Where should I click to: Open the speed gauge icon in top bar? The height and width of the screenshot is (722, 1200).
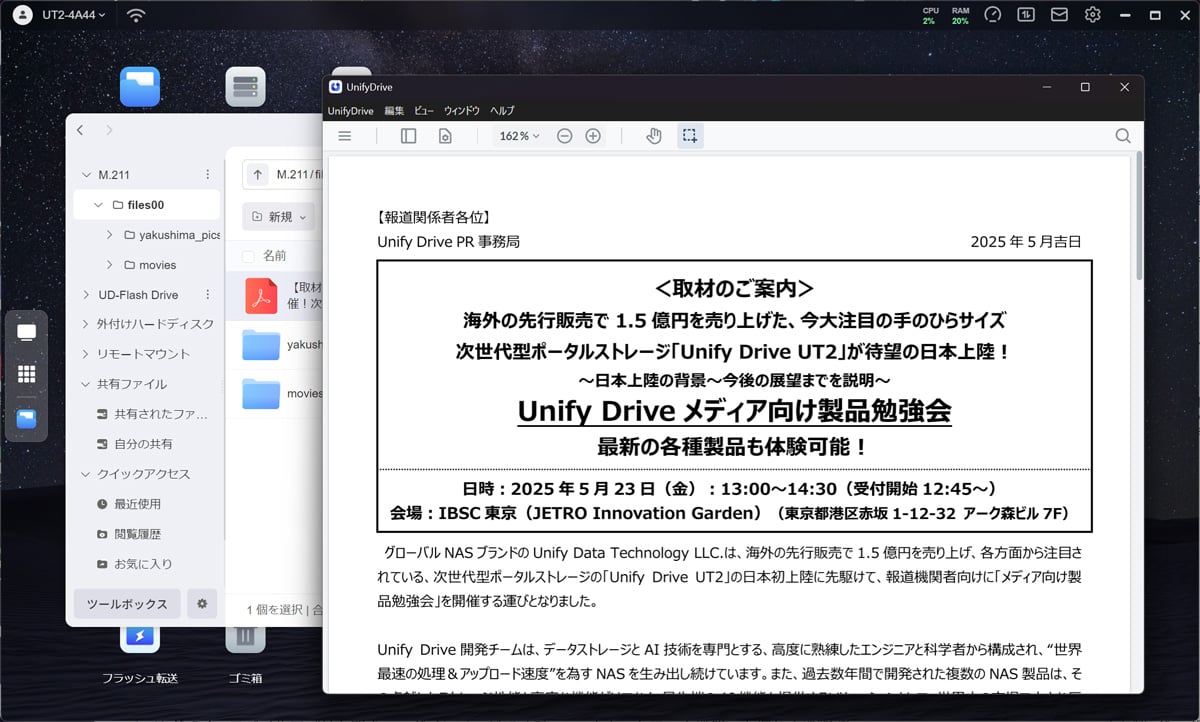[x=993, y=15]
